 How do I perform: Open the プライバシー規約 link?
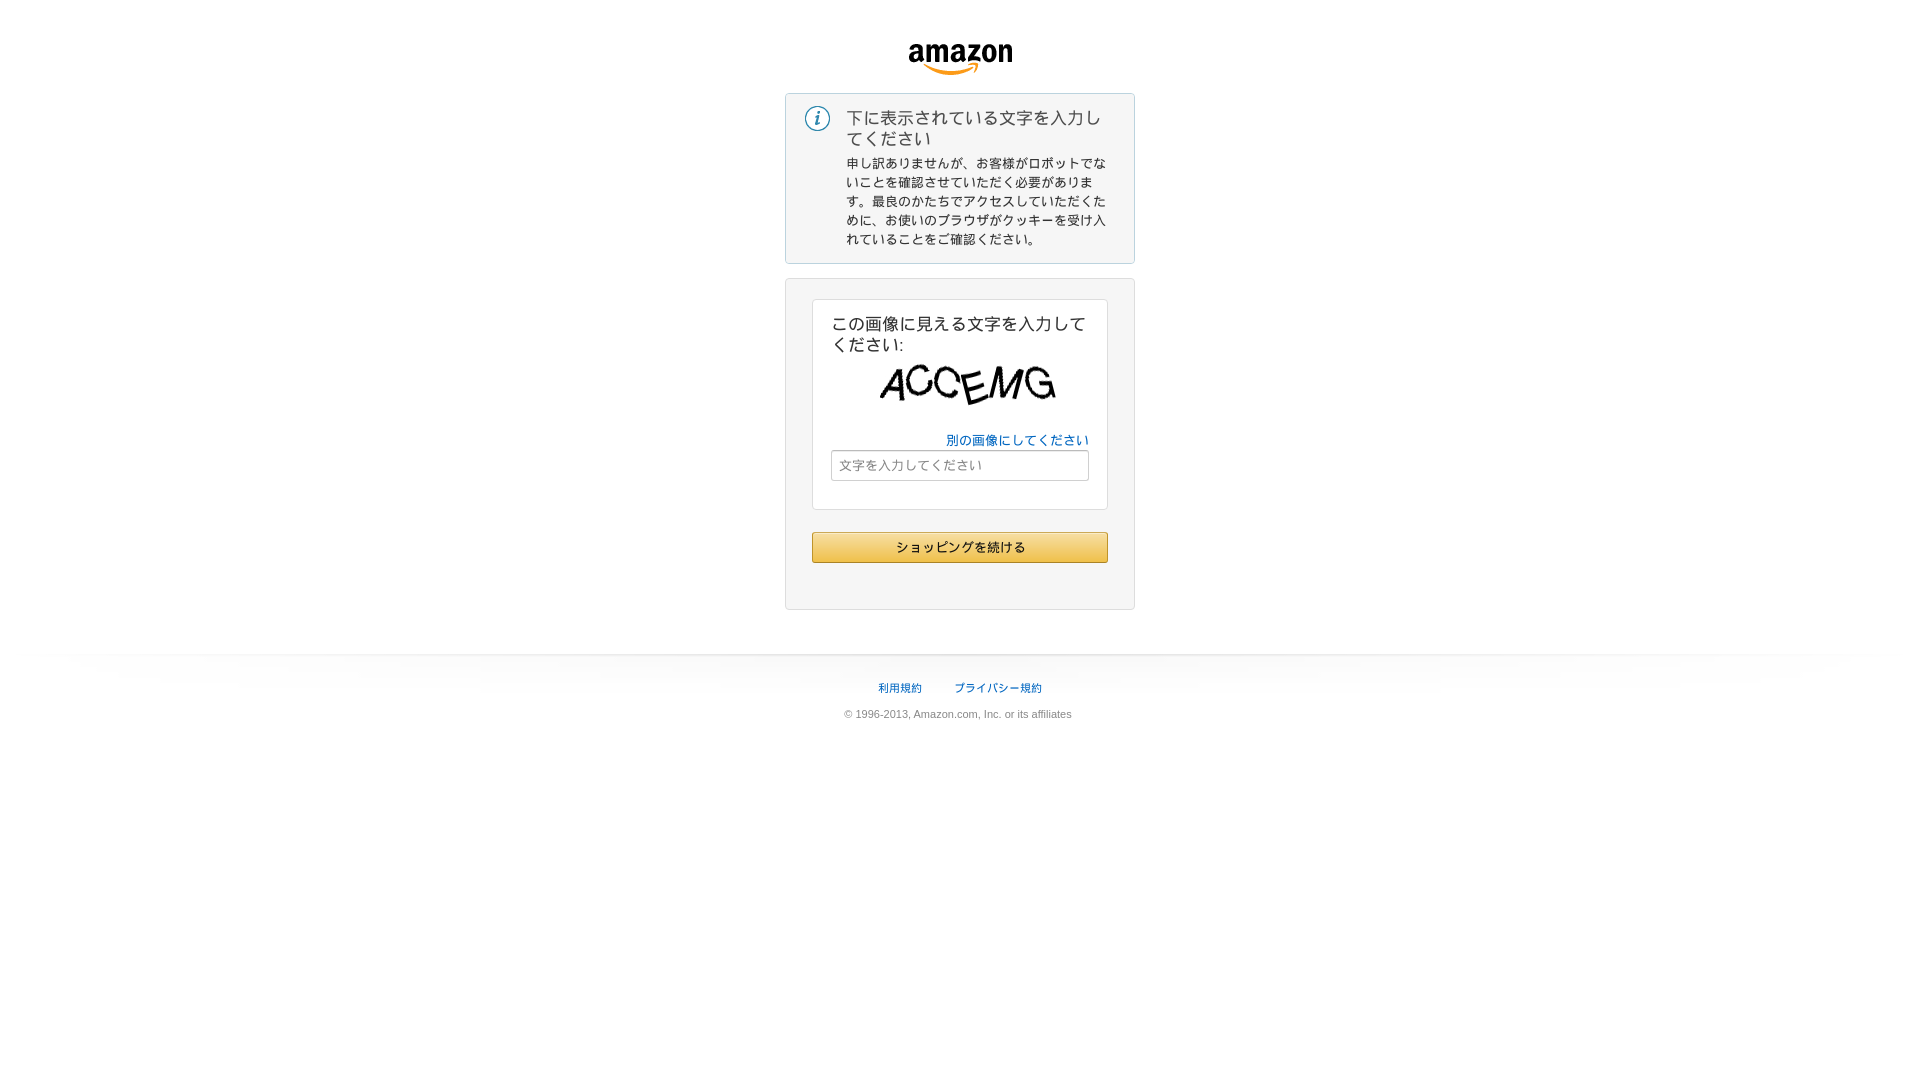point(998,688)
